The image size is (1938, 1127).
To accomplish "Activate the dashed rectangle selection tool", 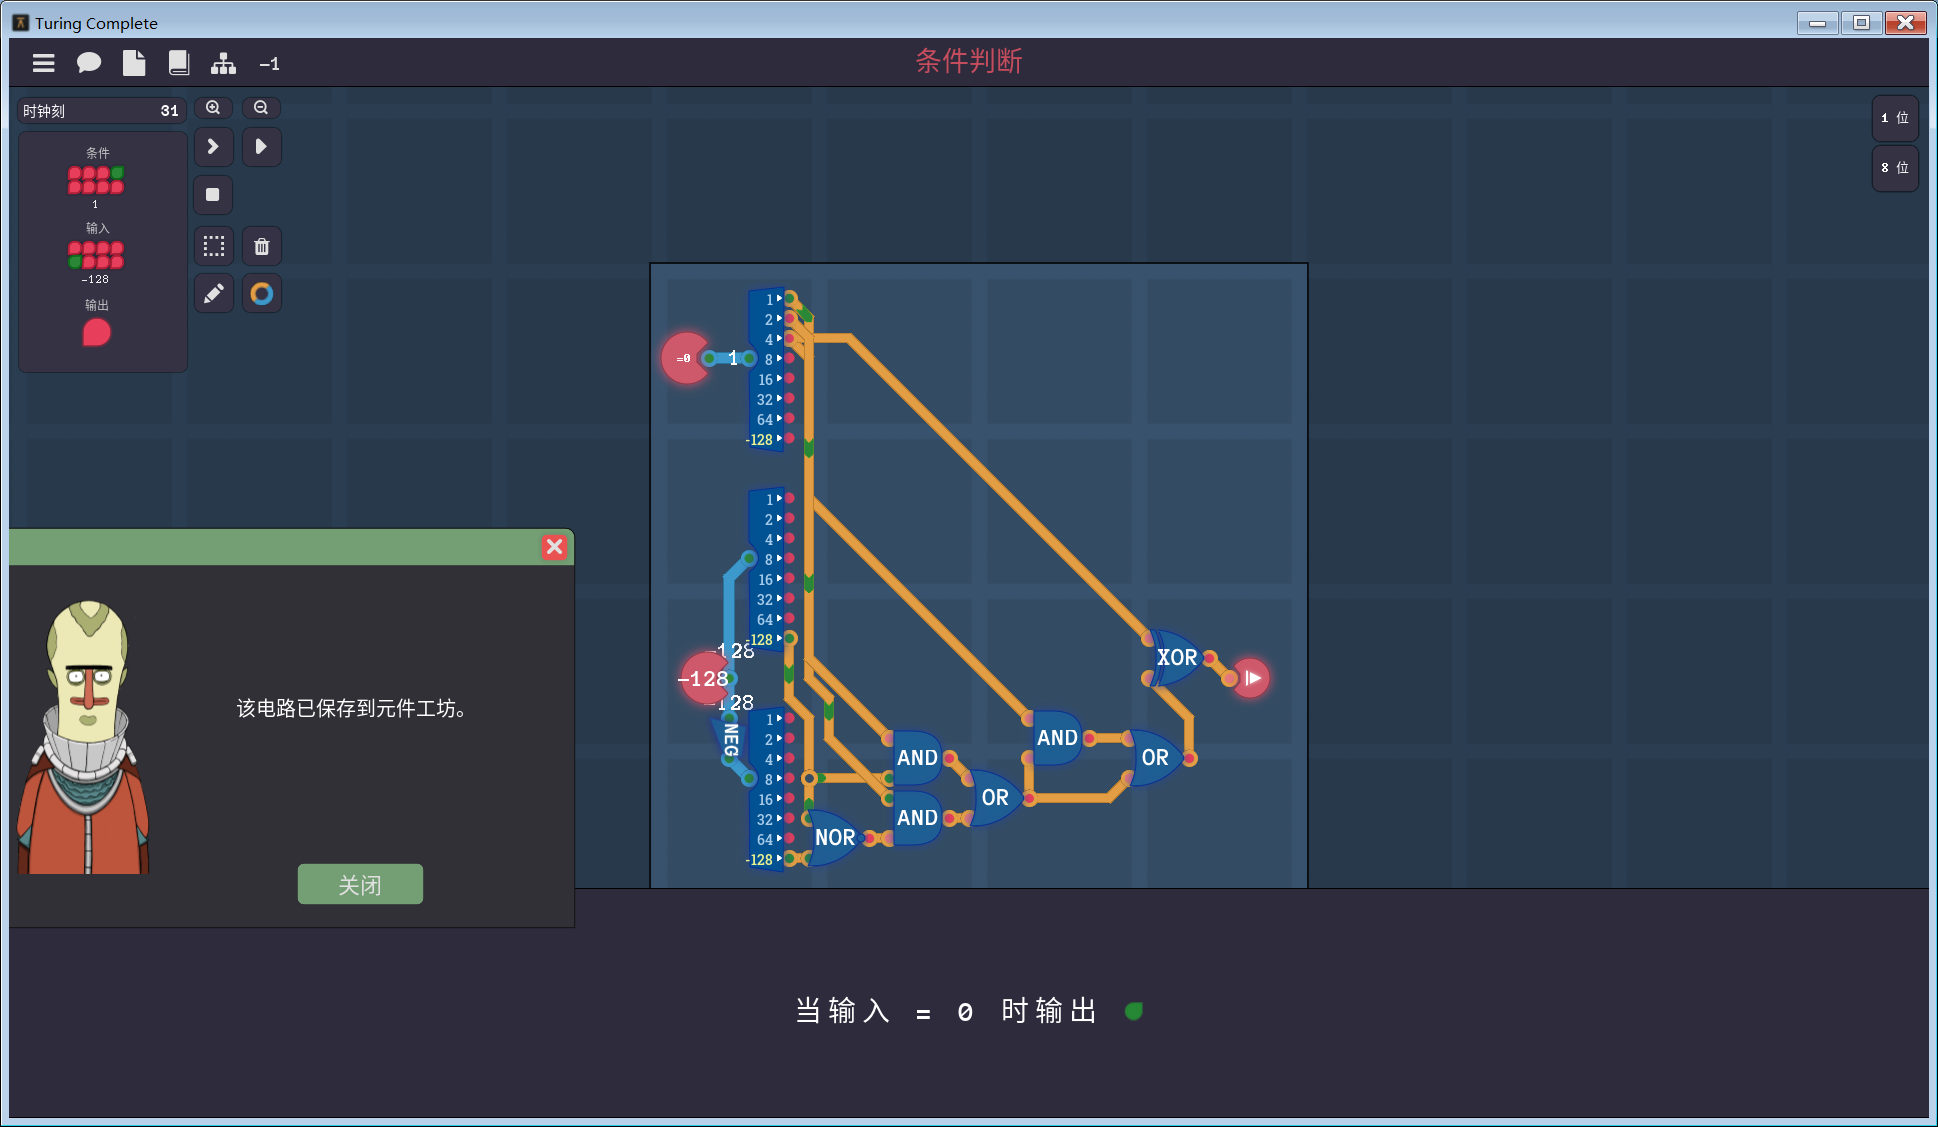I will 213,246.
